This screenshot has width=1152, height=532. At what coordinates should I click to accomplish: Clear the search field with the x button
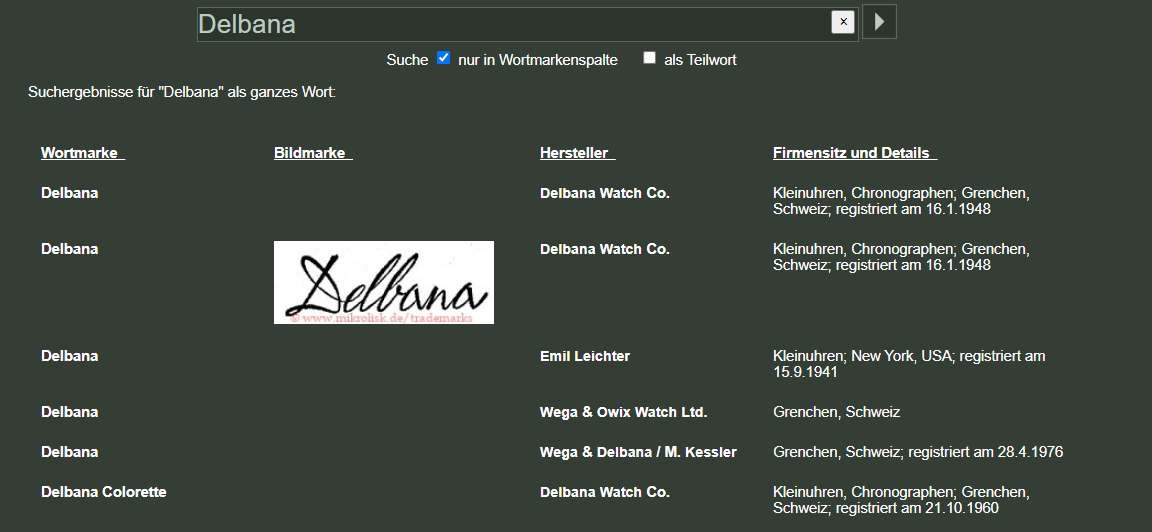point(843,22)
